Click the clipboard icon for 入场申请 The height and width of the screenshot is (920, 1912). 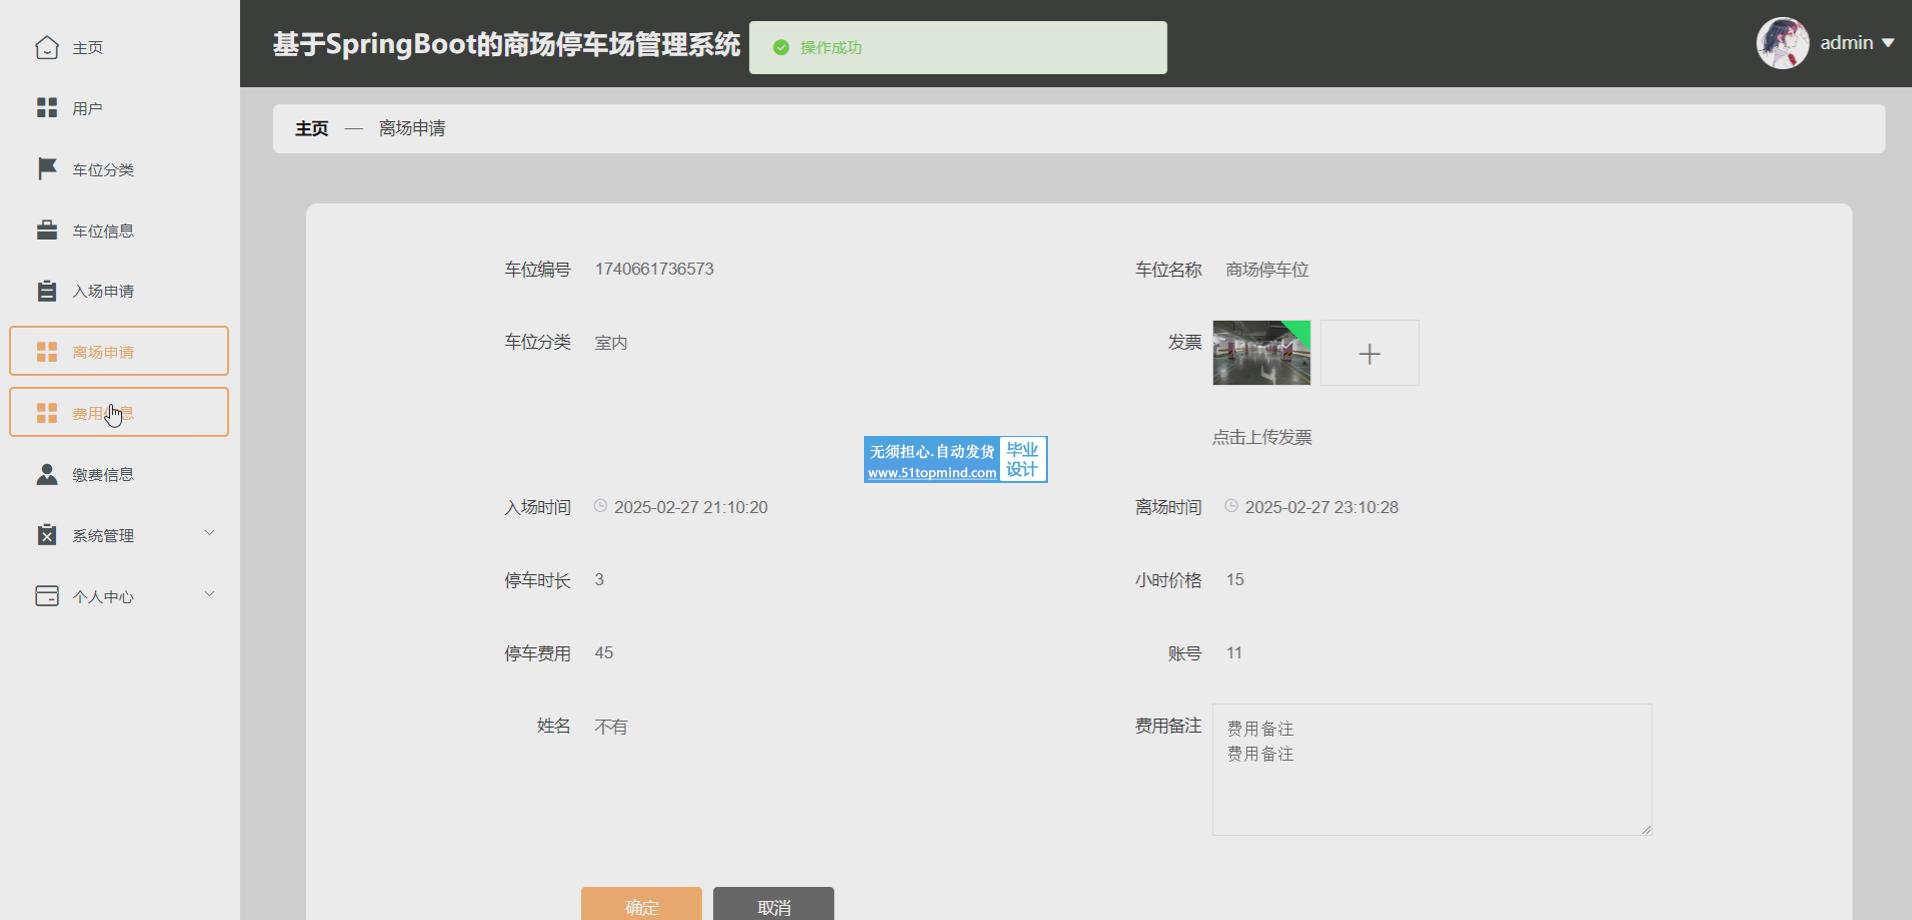[47, 291]
